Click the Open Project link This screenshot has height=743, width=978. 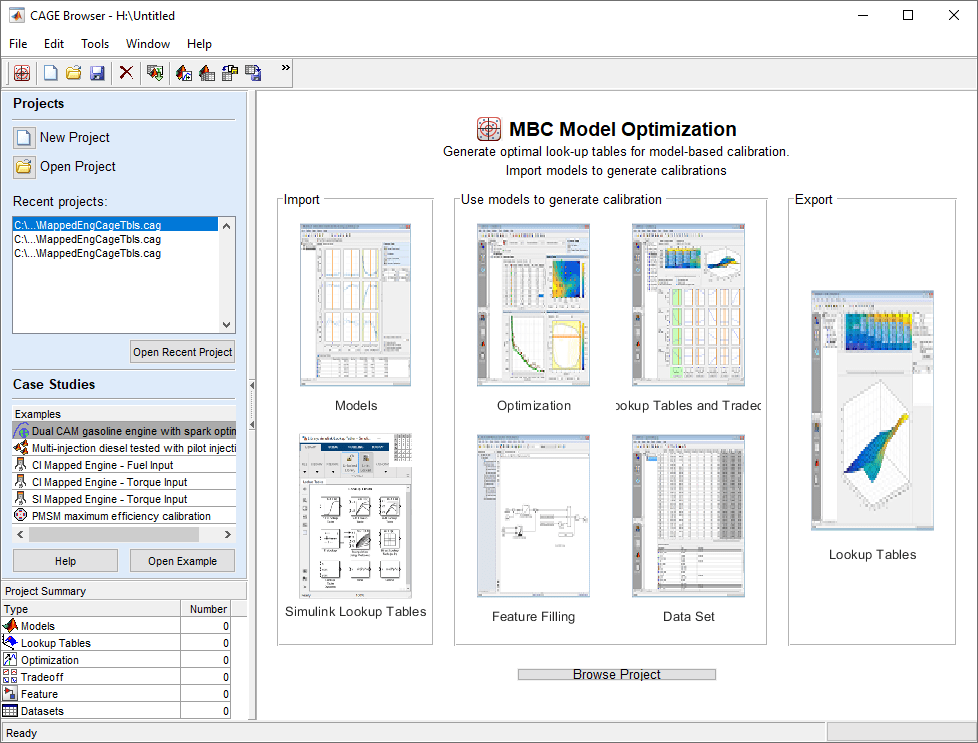[77, 167]
